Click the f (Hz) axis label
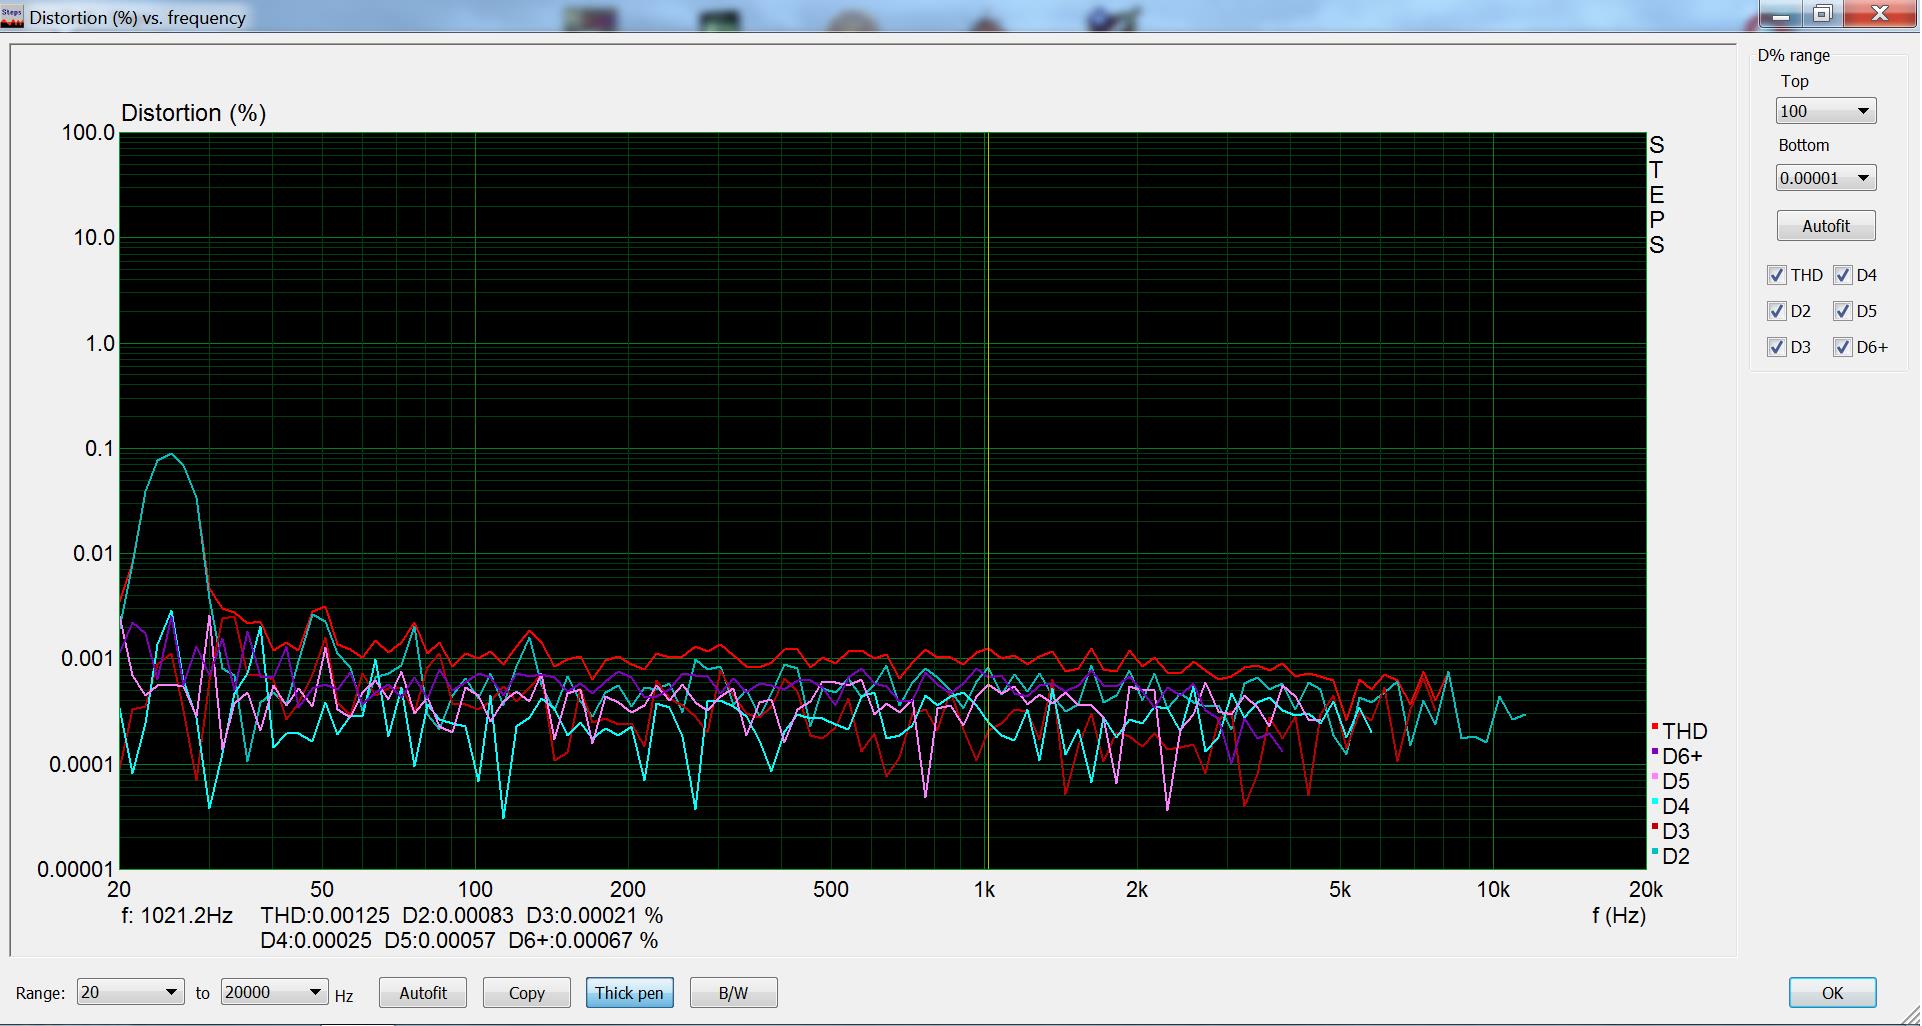 (1619, 915)
